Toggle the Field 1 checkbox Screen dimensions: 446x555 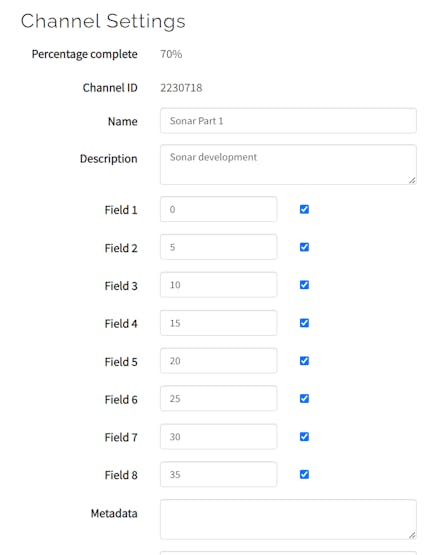pos(304,209)
